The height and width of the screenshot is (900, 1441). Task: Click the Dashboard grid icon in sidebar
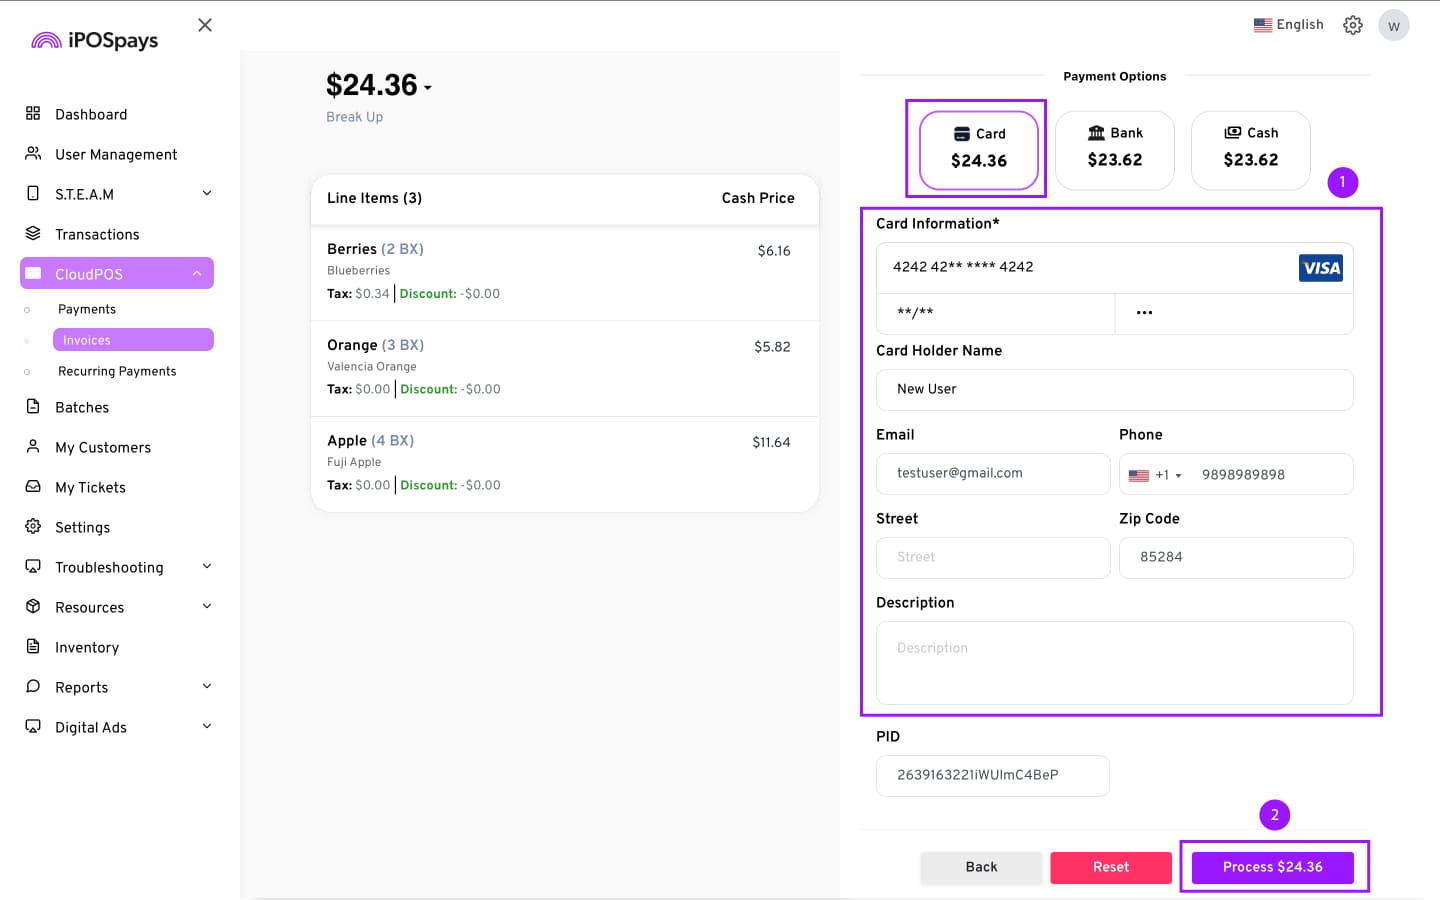[33, 114]
